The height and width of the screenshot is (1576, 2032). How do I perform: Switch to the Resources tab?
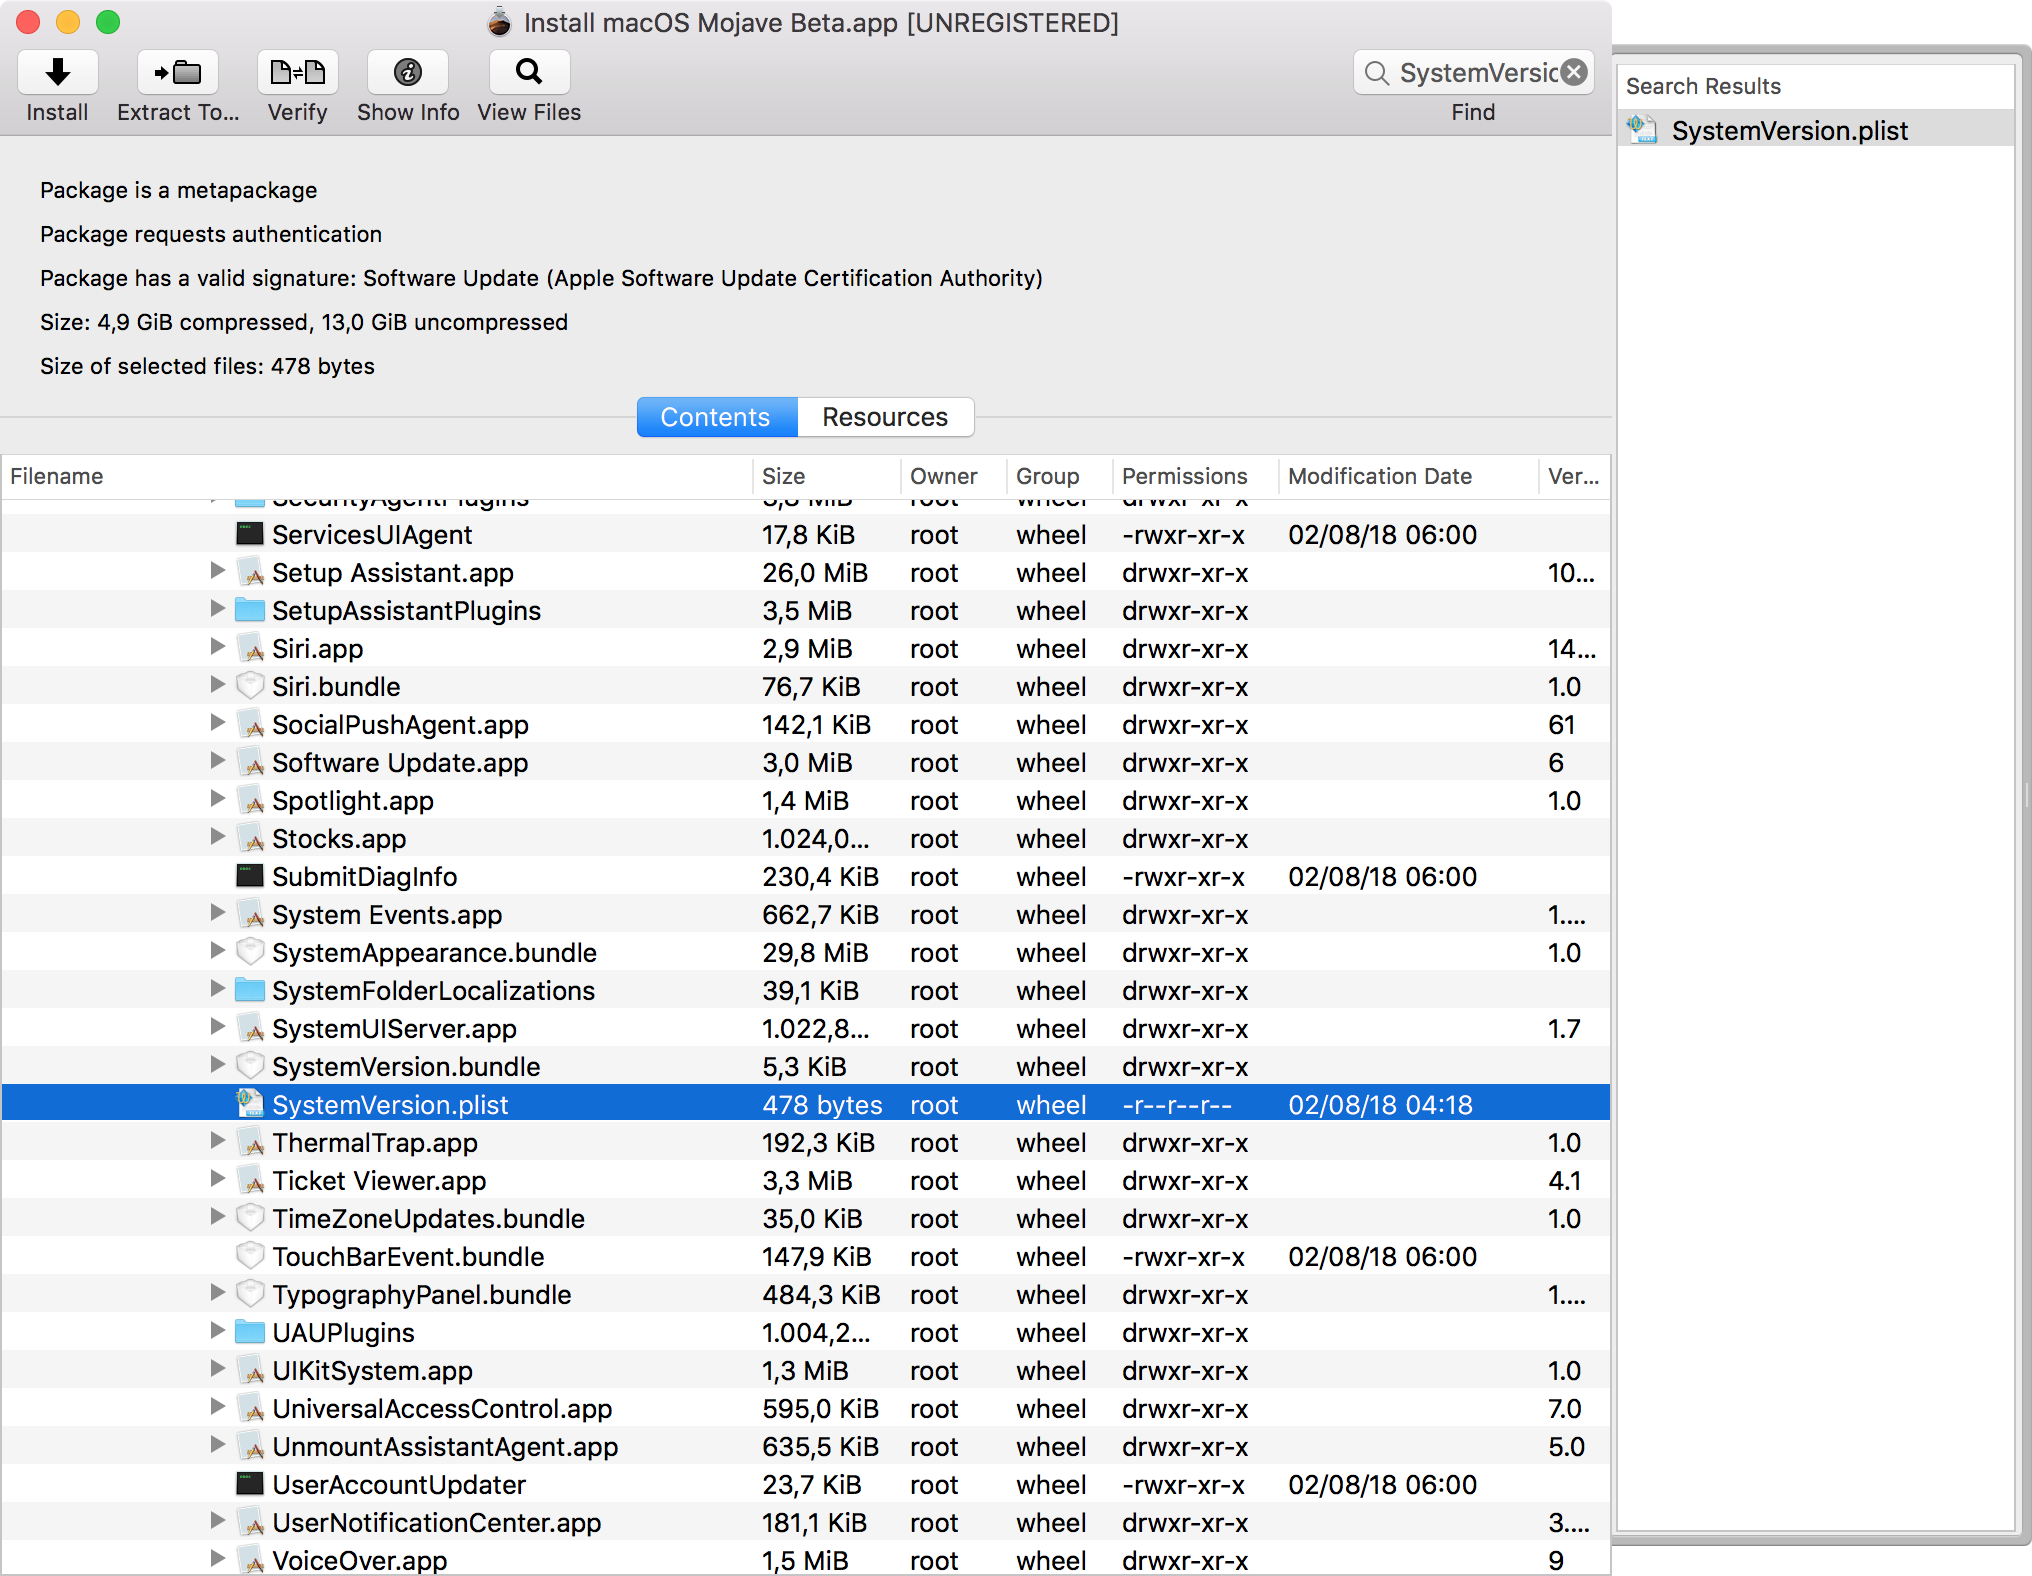[884, 417]
